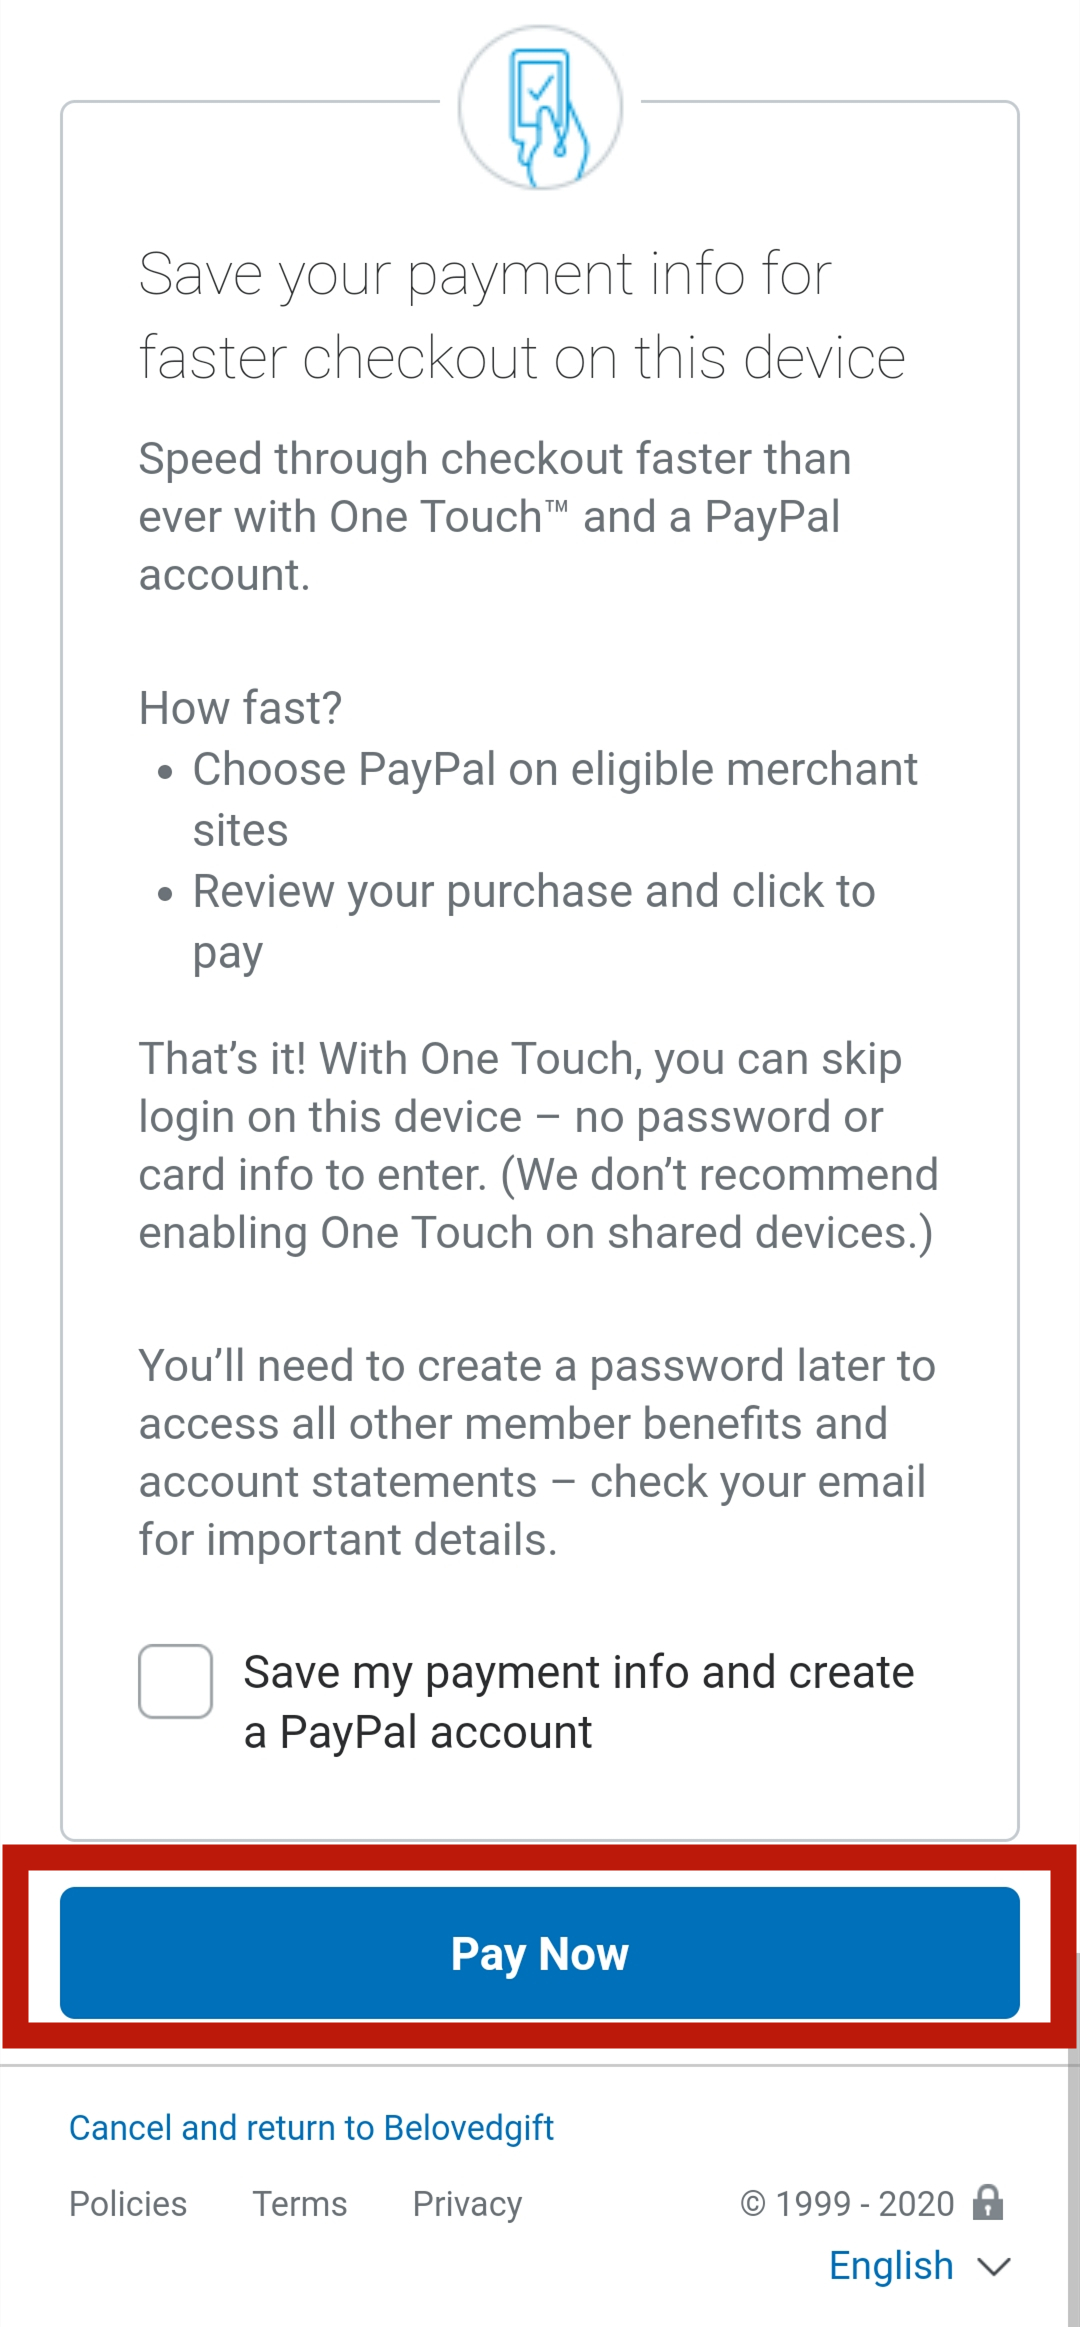
Task: Open the Policies footer link
Action: click(x=128, y=2203)
